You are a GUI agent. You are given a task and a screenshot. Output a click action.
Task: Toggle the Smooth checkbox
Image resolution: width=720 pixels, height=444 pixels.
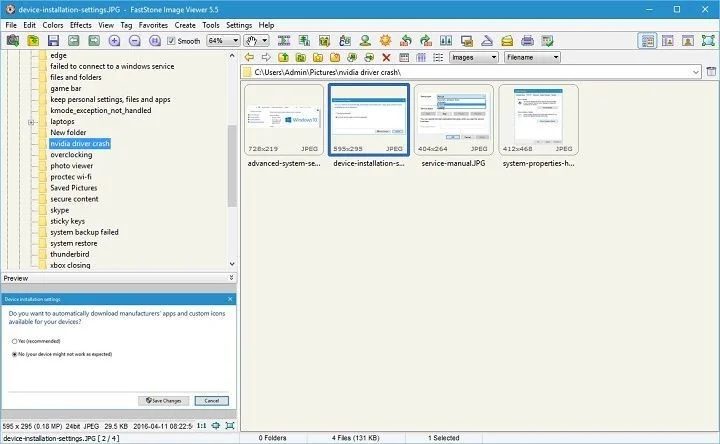pos(171,41)
